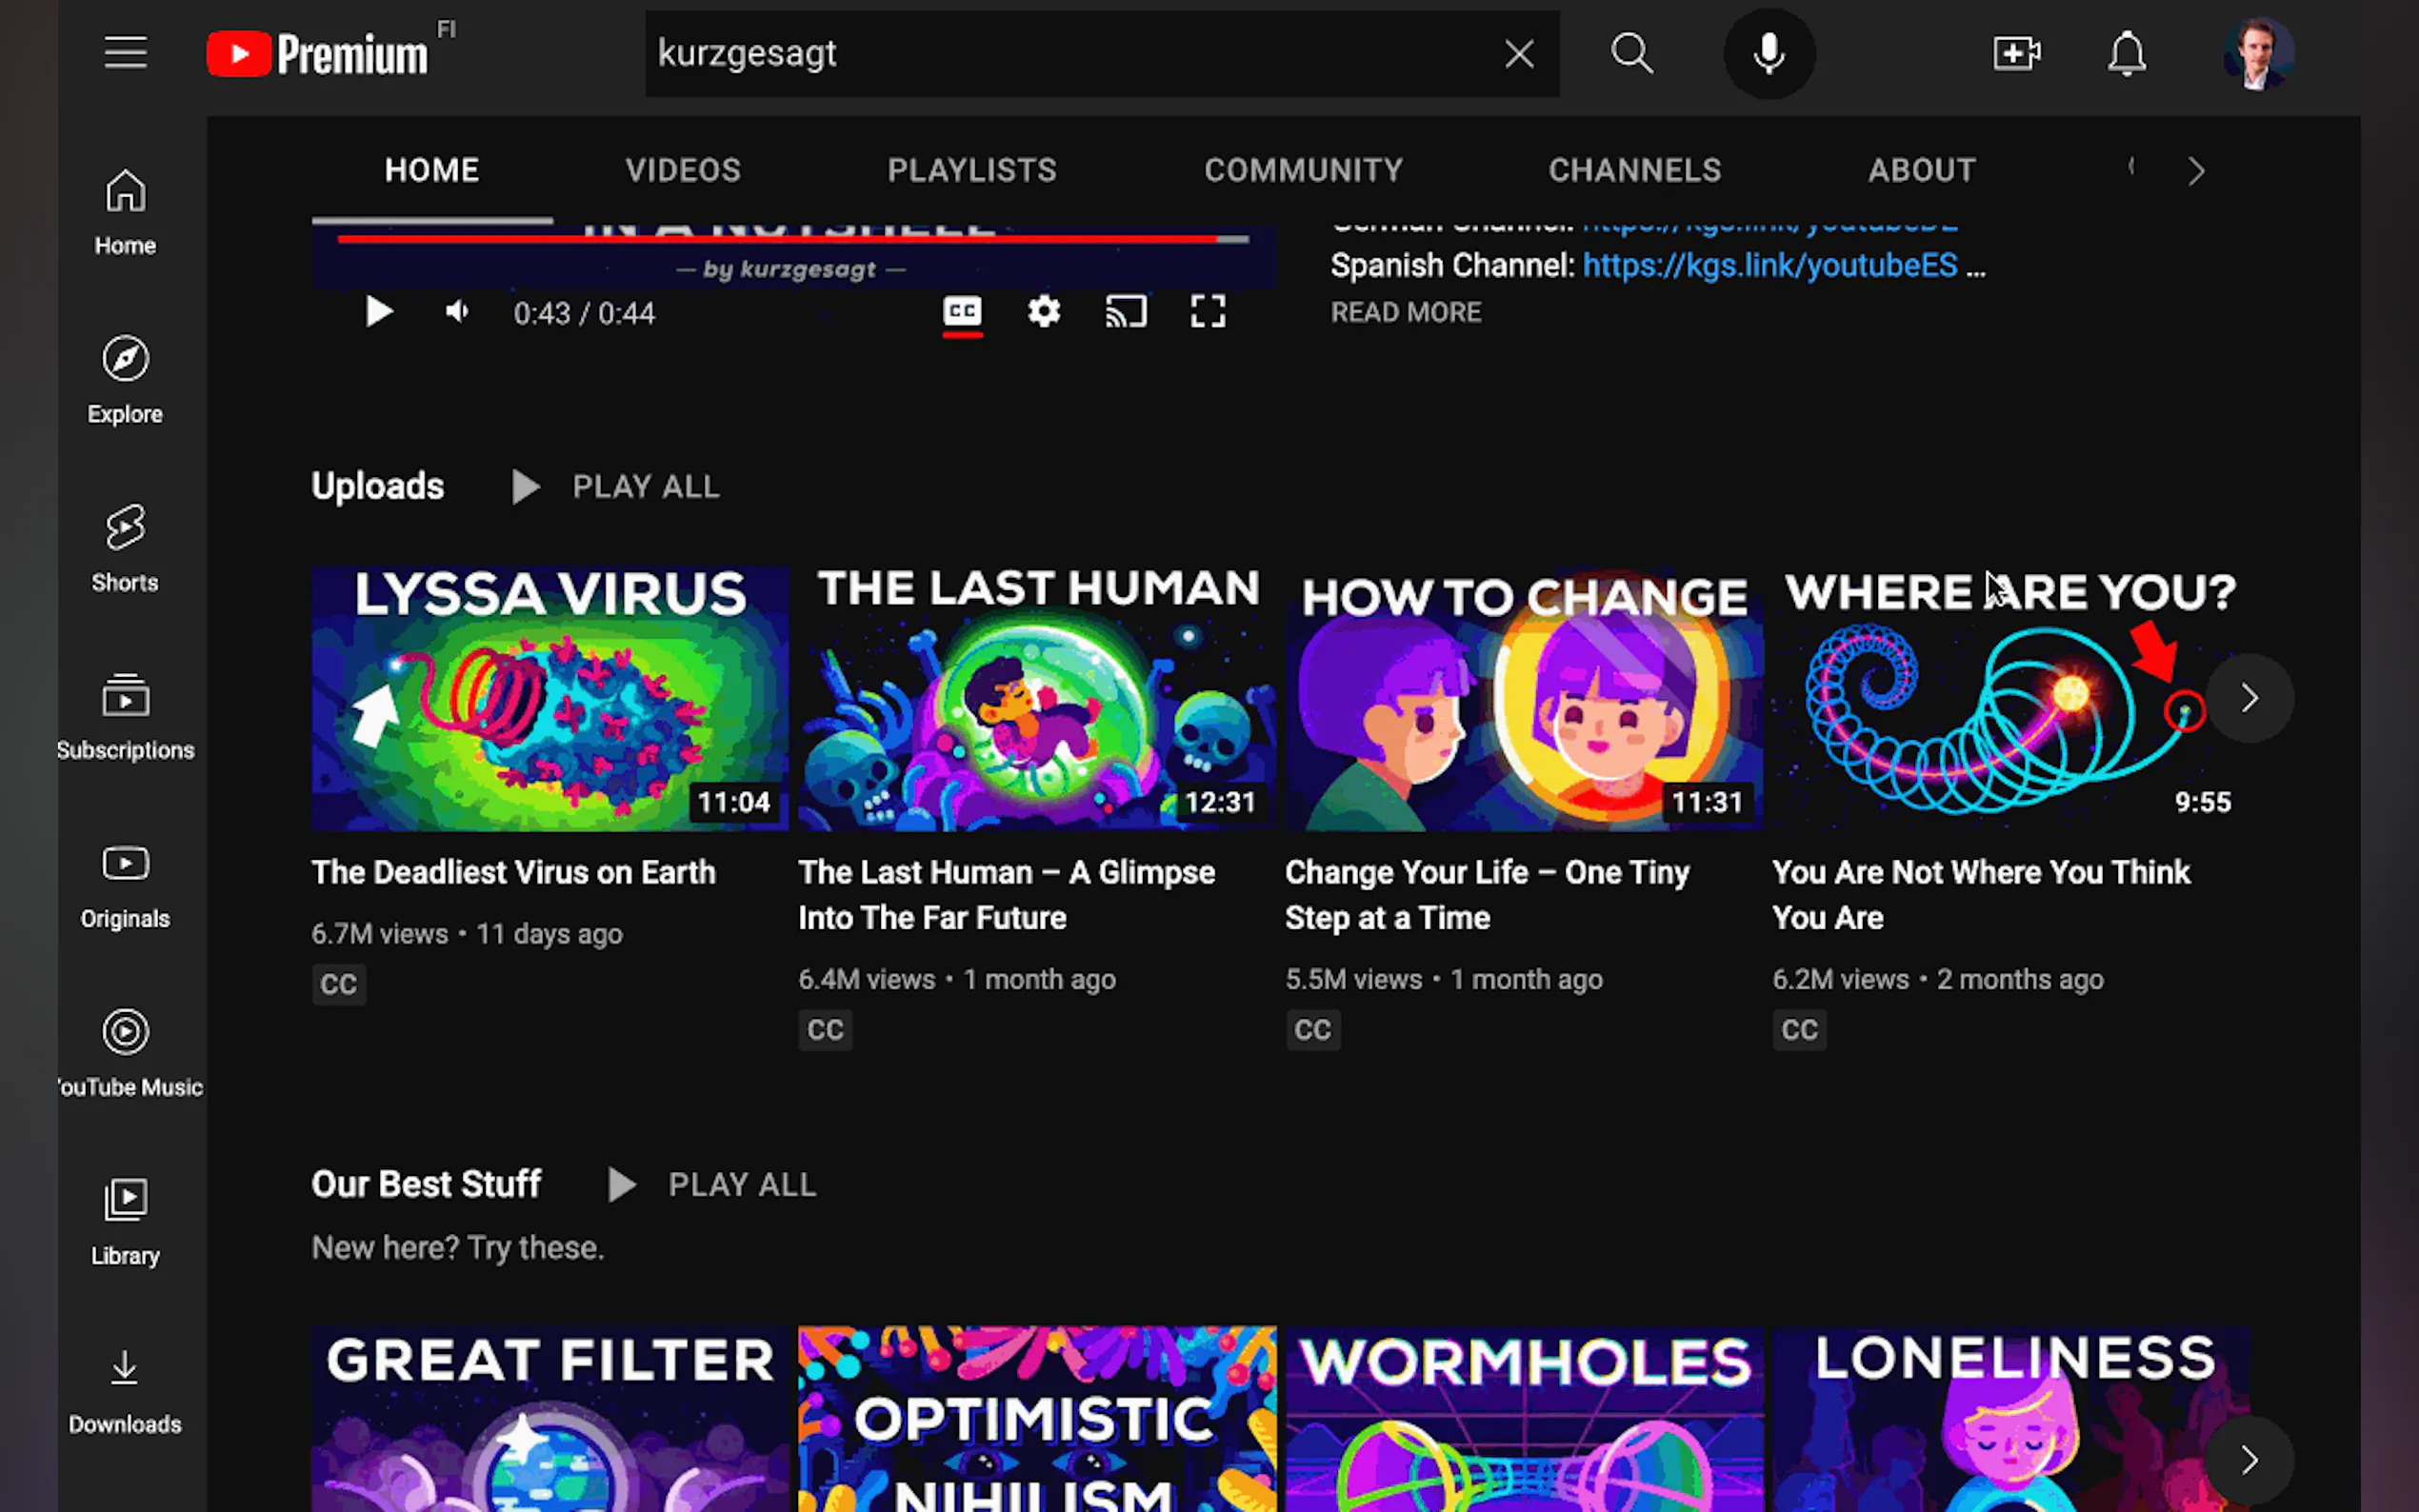
Task: Open the Optimistic Nihilism thumbnail
Action: point(1037,1419)
